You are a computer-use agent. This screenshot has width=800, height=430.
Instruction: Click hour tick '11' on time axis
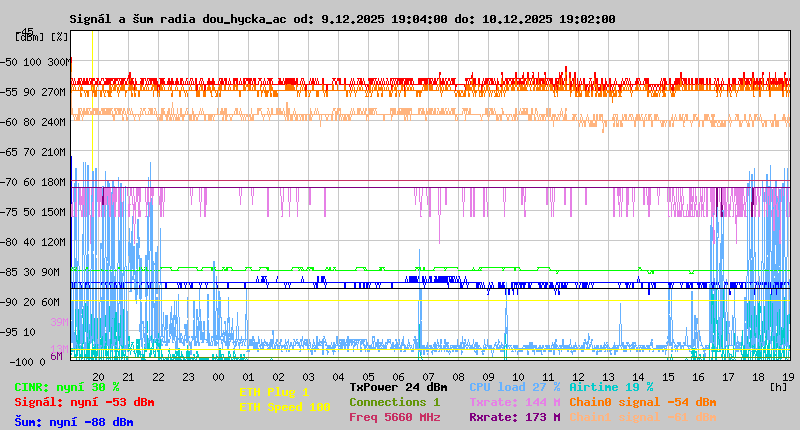[x=548, y=377]
